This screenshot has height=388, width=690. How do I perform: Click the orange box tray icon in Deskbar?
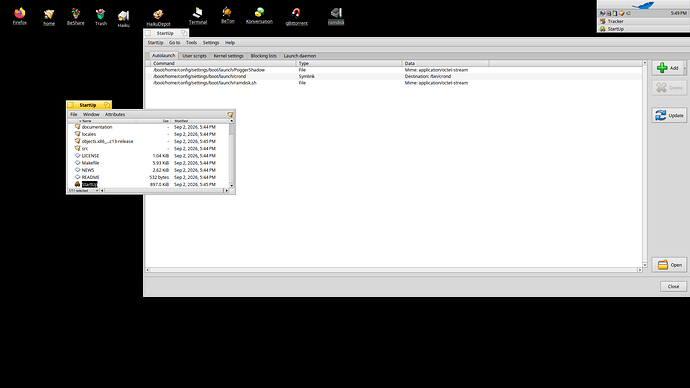pyautogui.click(x=621, y=13)
